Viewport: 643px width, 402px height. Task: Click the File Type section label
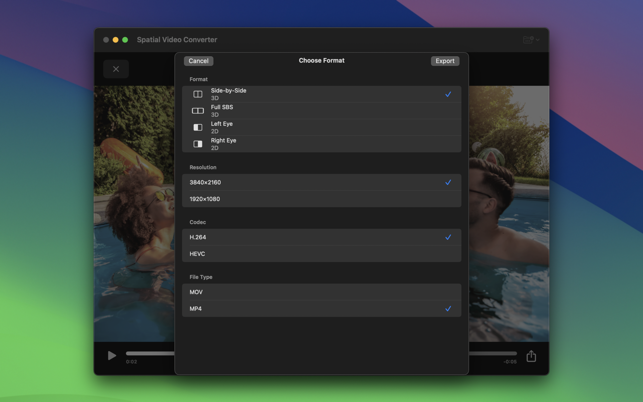click(x=201, y=277)
